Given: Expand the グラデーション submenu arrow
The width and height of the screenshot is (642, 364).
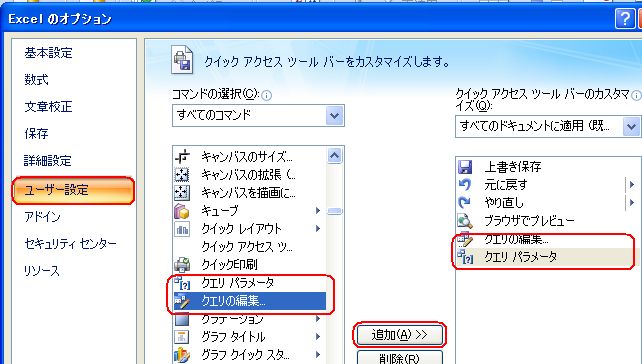Looking at the screenshot, I should click(318, 319).
